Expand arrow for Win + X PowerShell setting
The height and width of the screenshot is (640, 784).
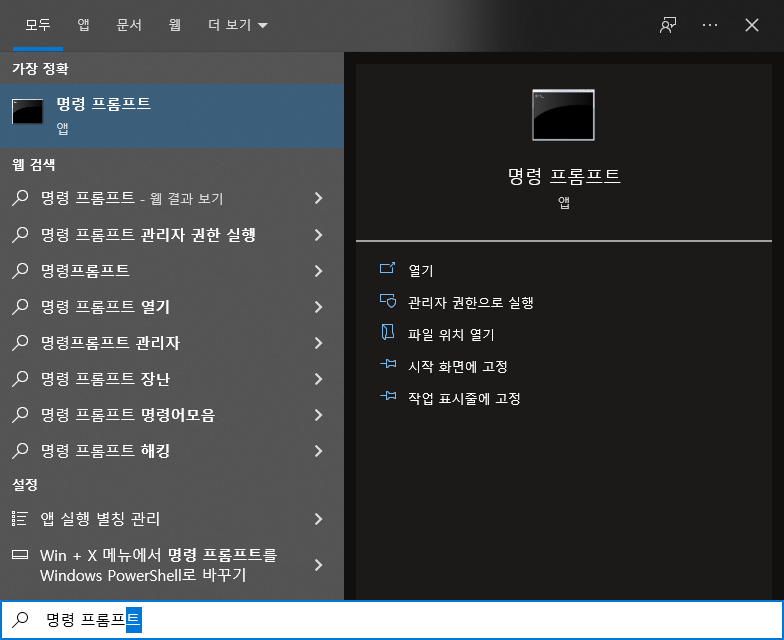coord(318,565)
